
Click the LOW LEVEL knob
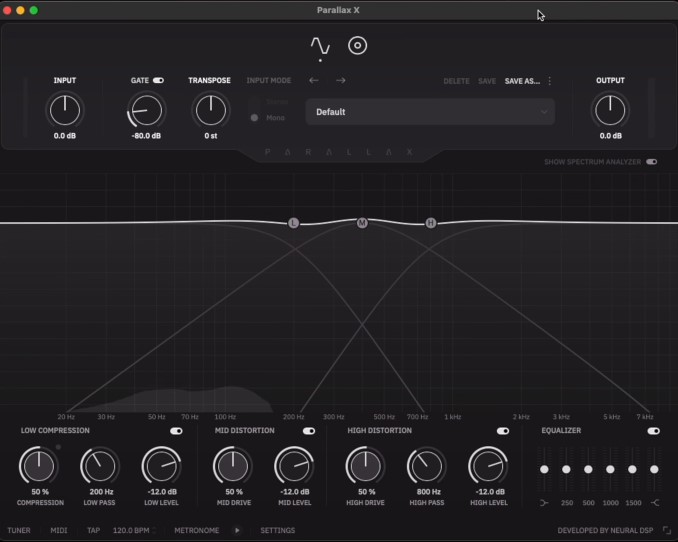point(161,466)
